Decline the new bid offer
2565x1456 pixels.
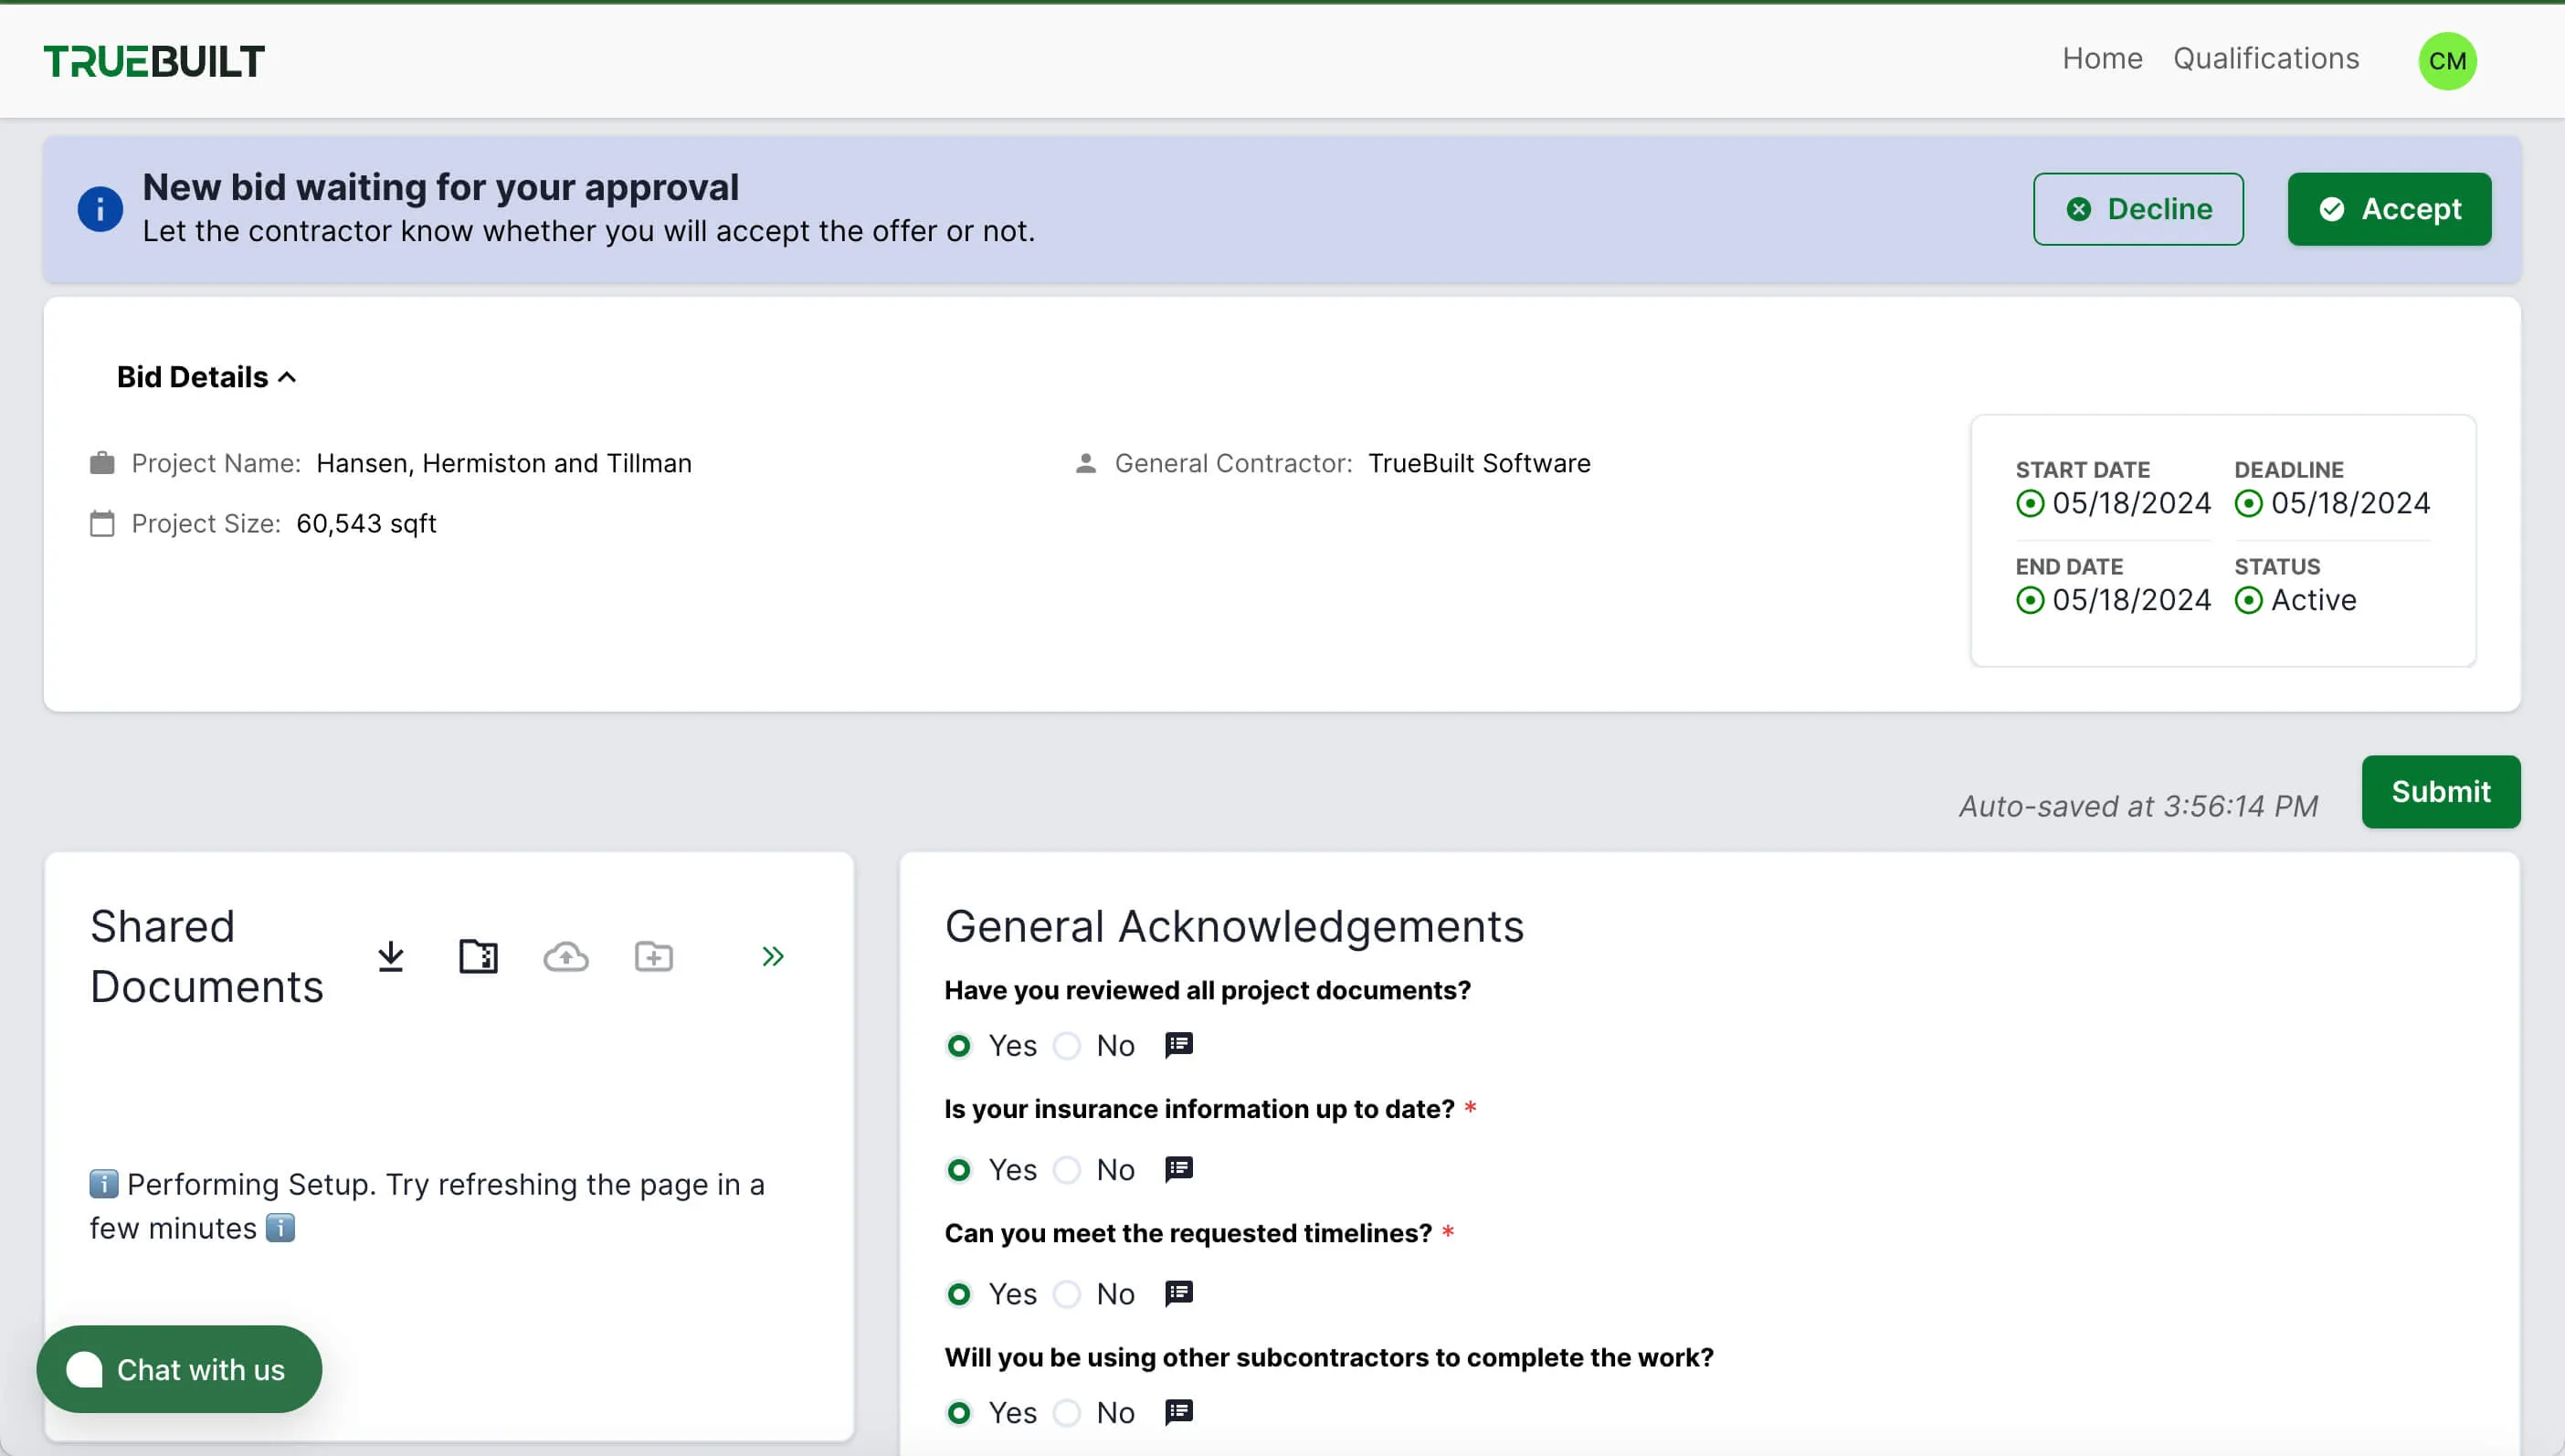pyautogui.click(x=2138, y=209)
